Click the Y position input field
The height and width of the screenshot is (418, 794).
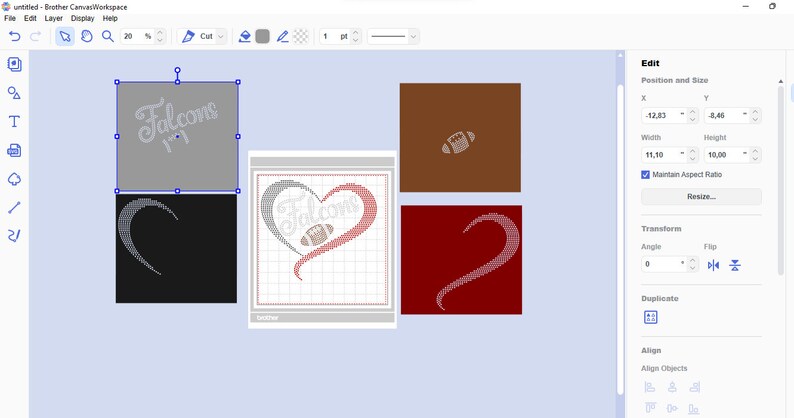pos(727,116)
